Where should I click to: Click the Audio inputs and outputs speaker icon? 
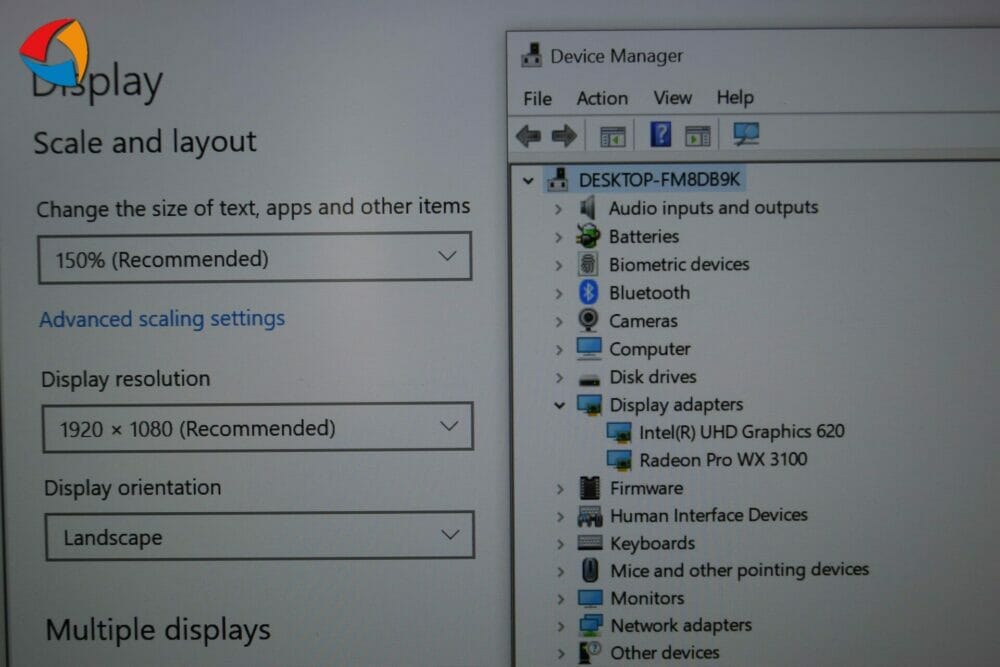587,208
